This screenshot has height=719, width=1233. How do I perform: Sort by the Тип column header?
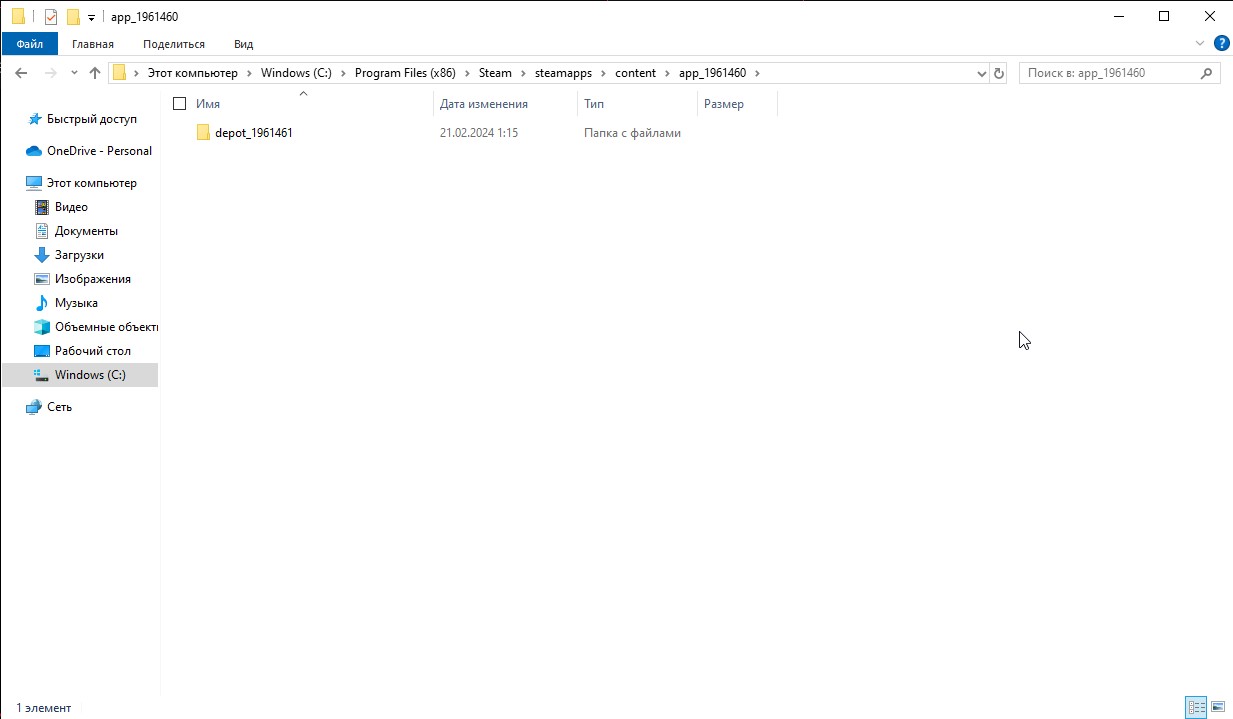click(x=594, y=104)
